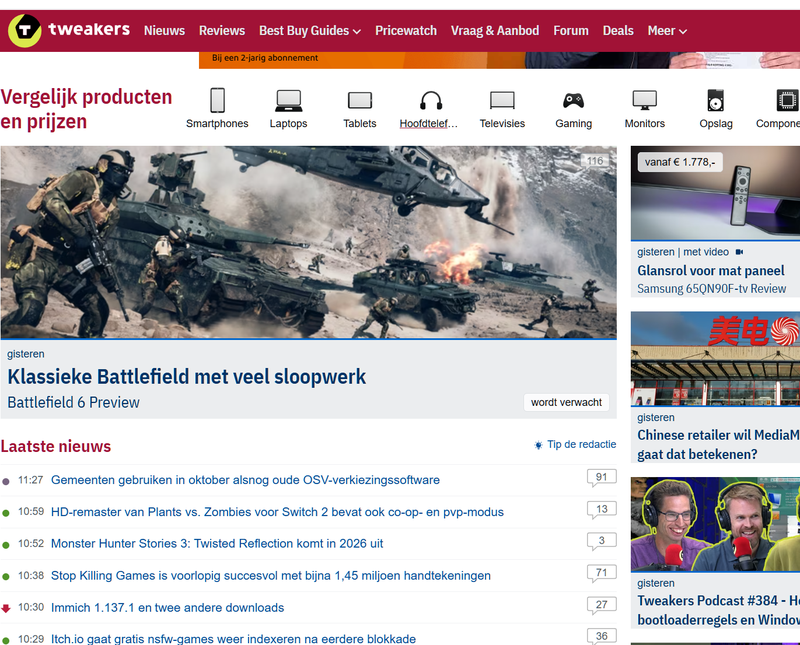800x645 pixels.
Task: Open the Opslag hard drive icon
Action: [x=716, y=101]
